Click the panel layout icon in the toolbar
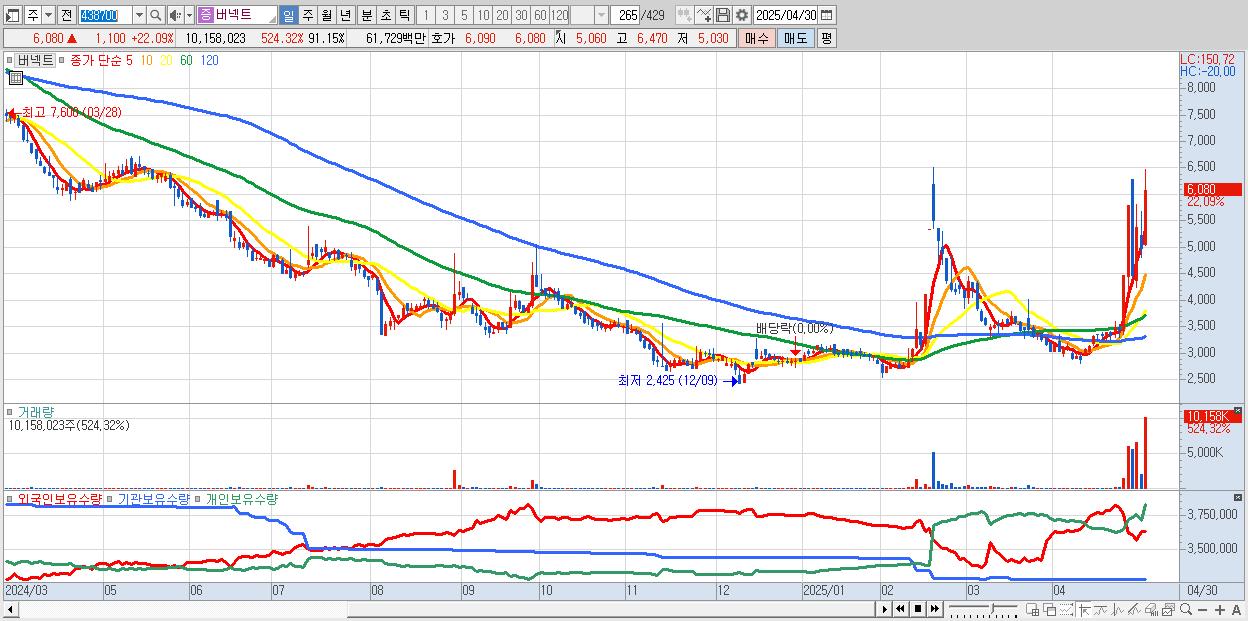This screenshot has width=1248, height=621. [x=13, y=15]
